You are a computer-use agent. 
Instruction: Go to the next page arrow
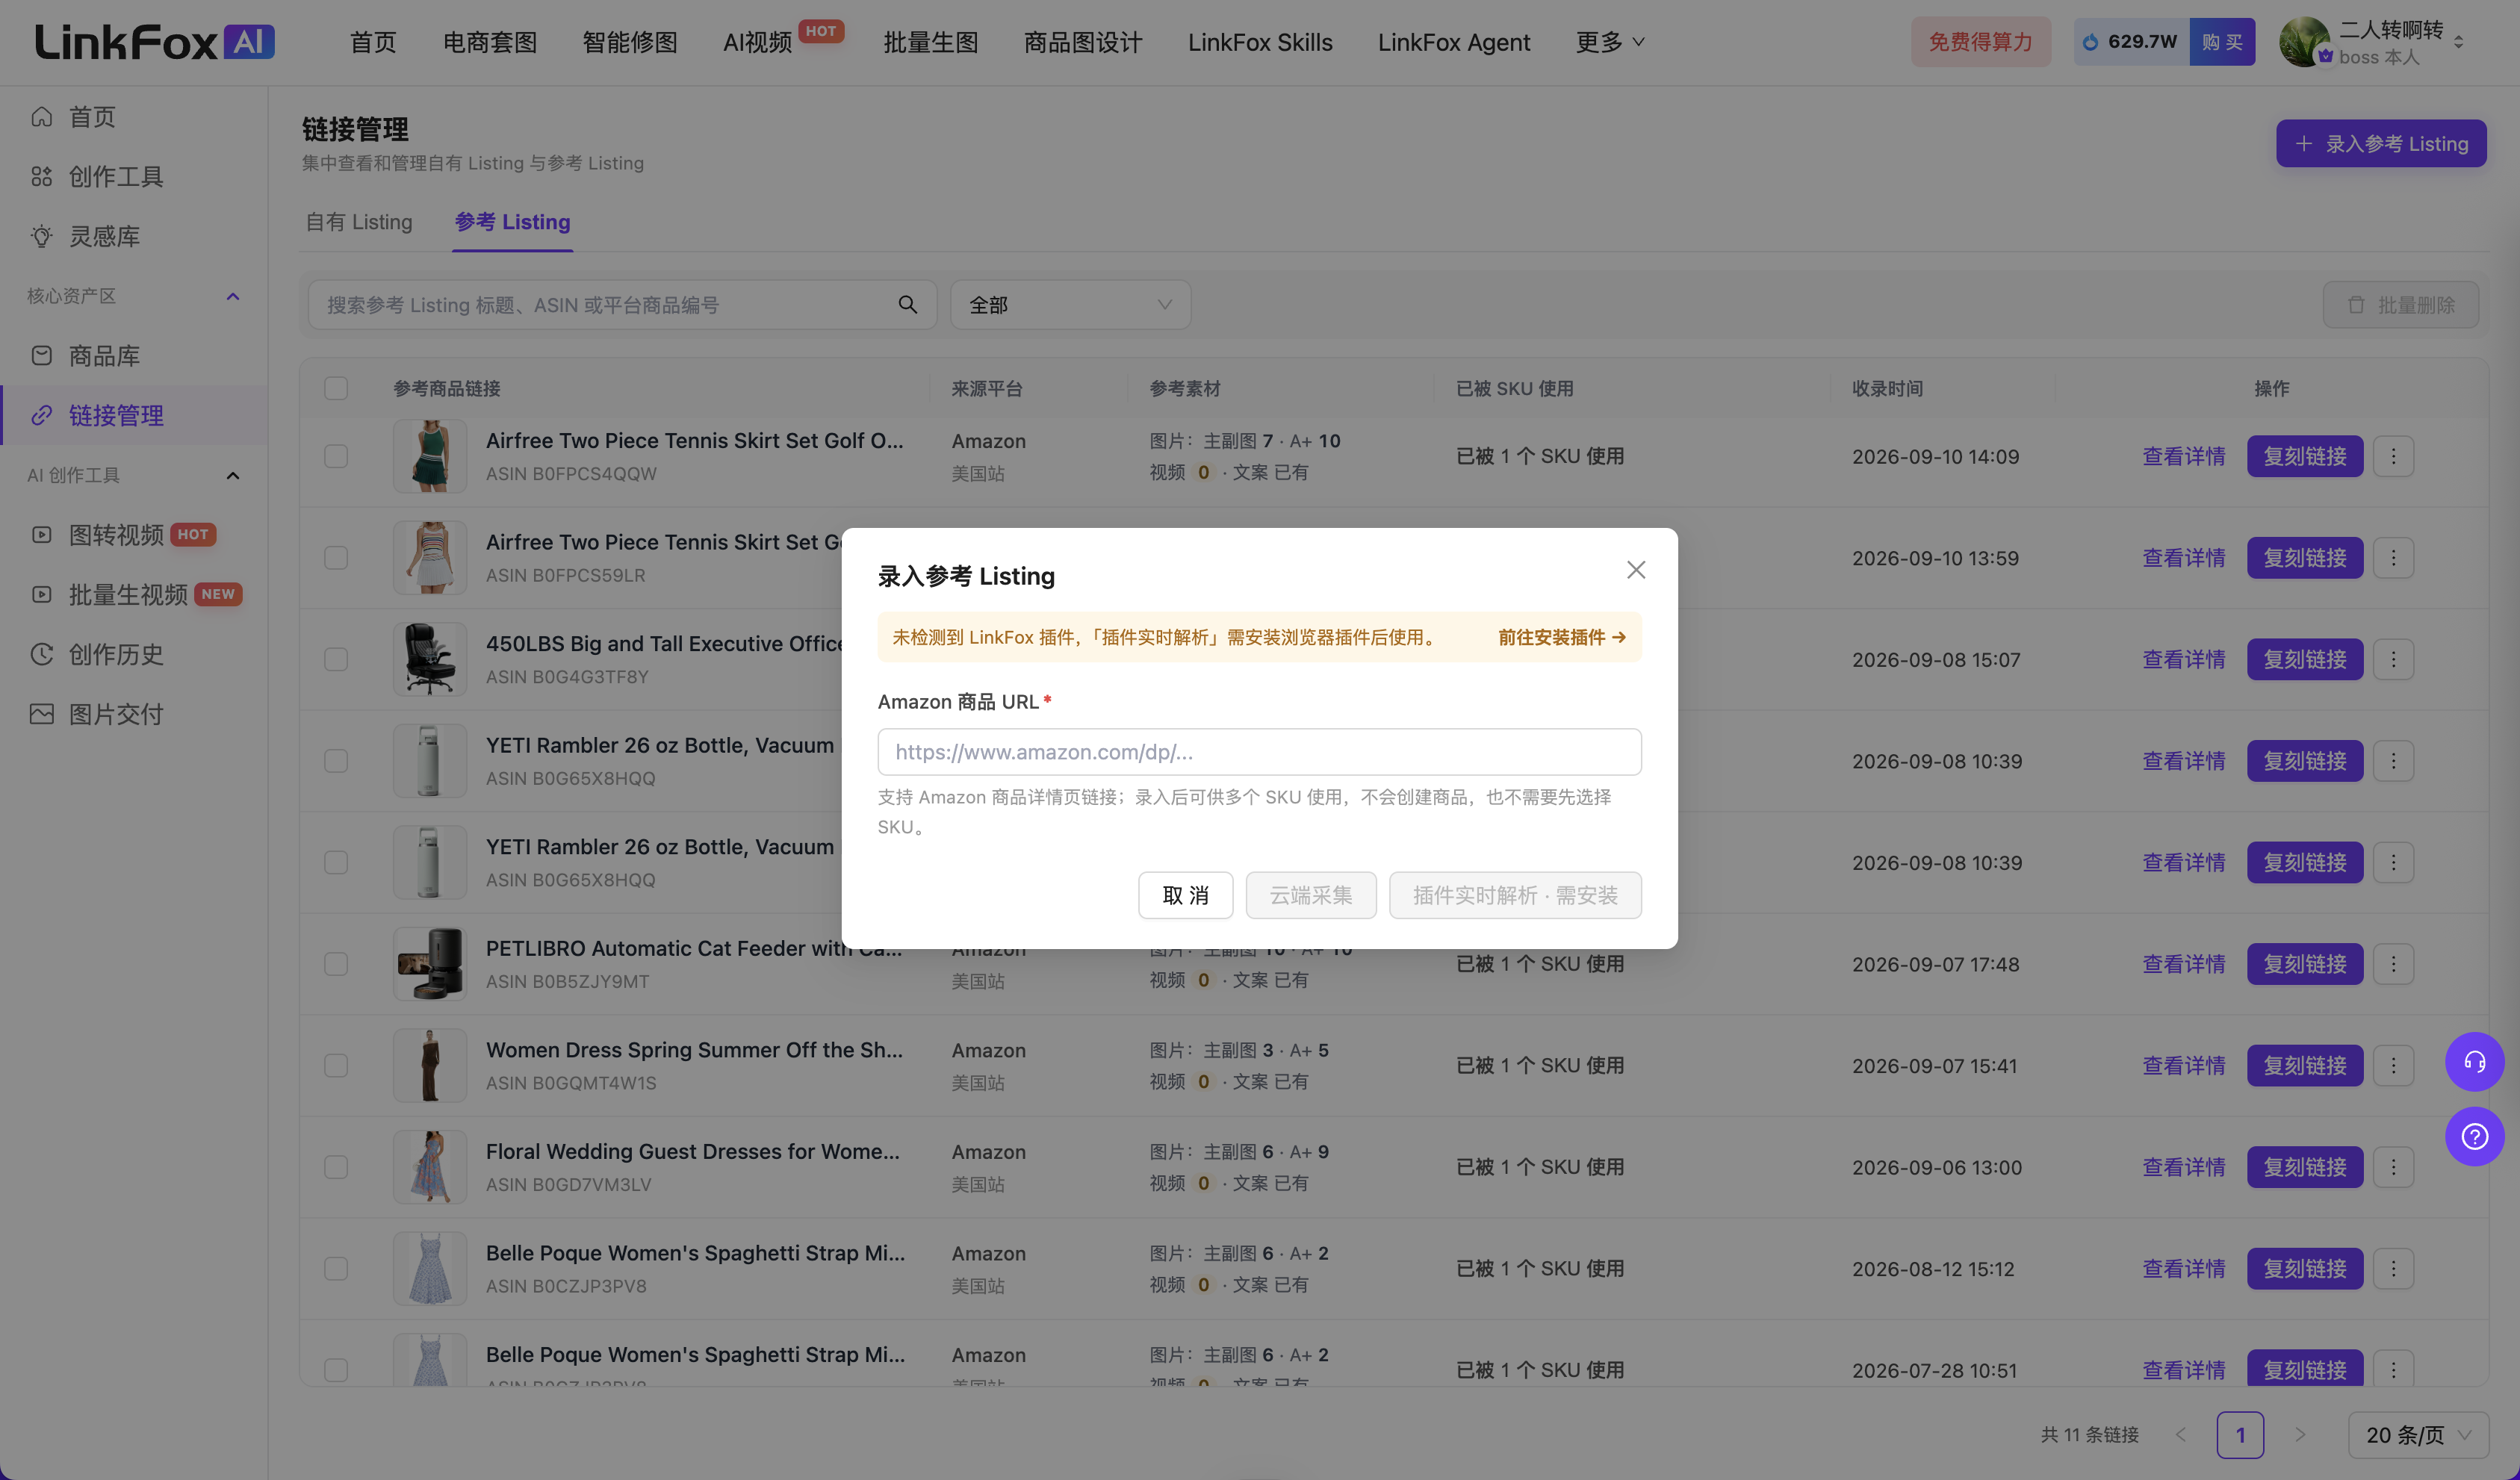[2300, 1435]
